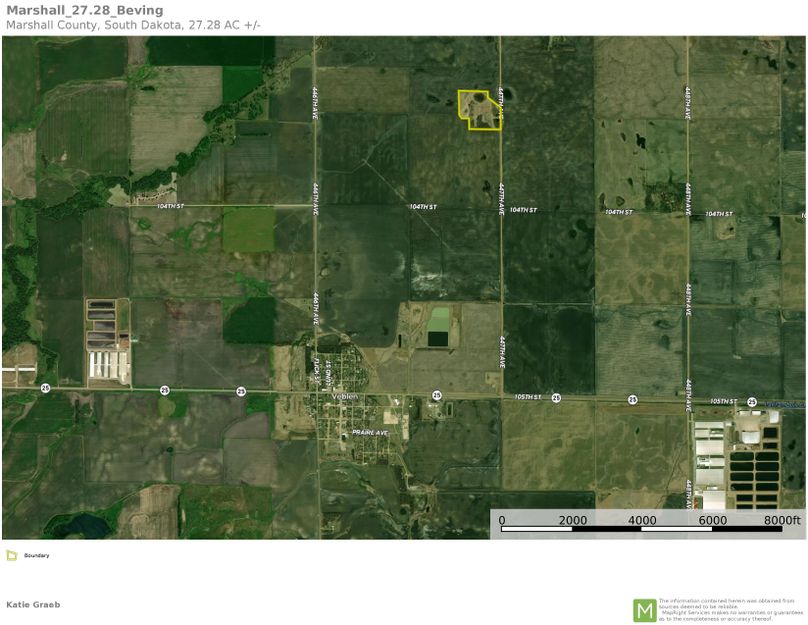The width and height of the screenshot is (808, 625).
Task: Click the leftmost Highway 25 shield marker
Action: 45,388
